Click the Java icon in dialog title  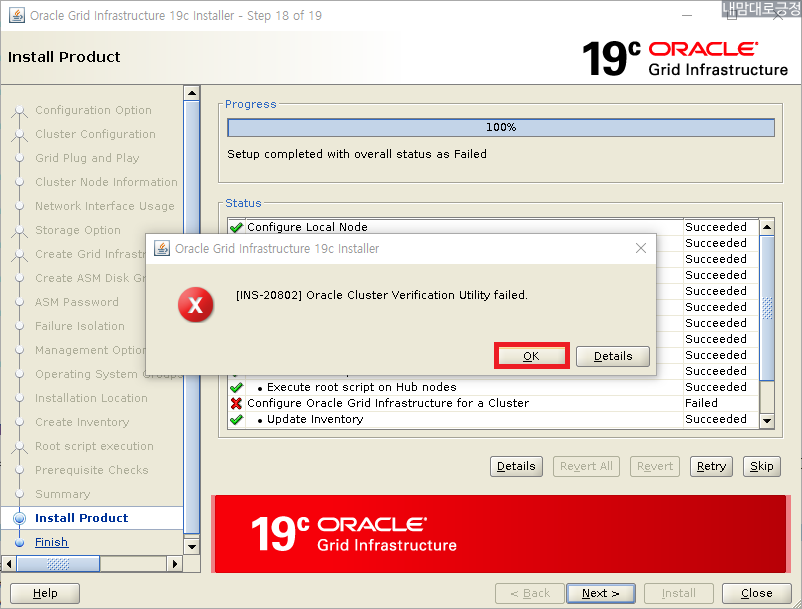coord(162,249)
